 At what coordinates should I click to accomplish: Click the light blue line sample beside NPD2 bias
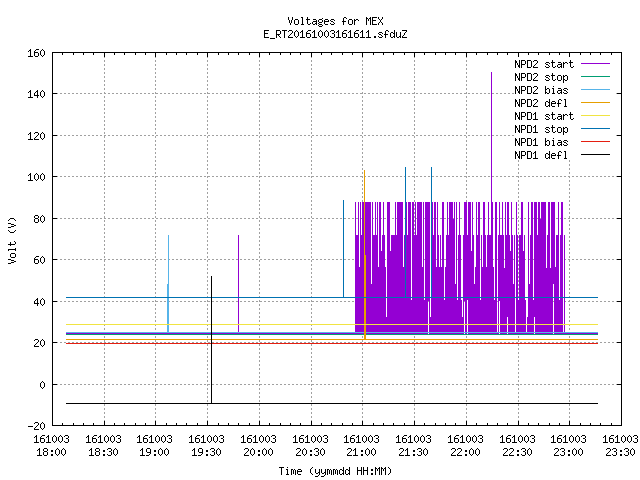[596, 90]
